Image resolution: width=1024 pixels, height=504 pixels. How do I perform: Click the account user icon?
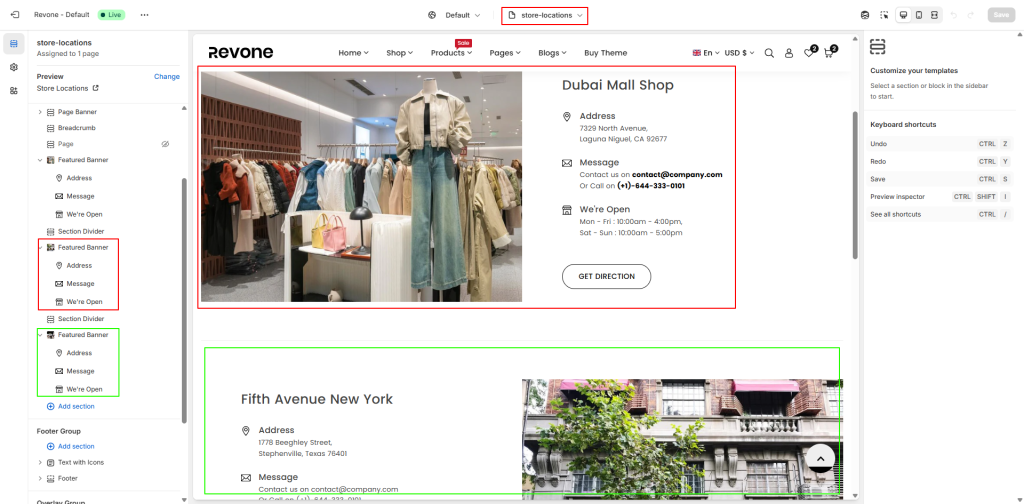[x=789, y=53]
